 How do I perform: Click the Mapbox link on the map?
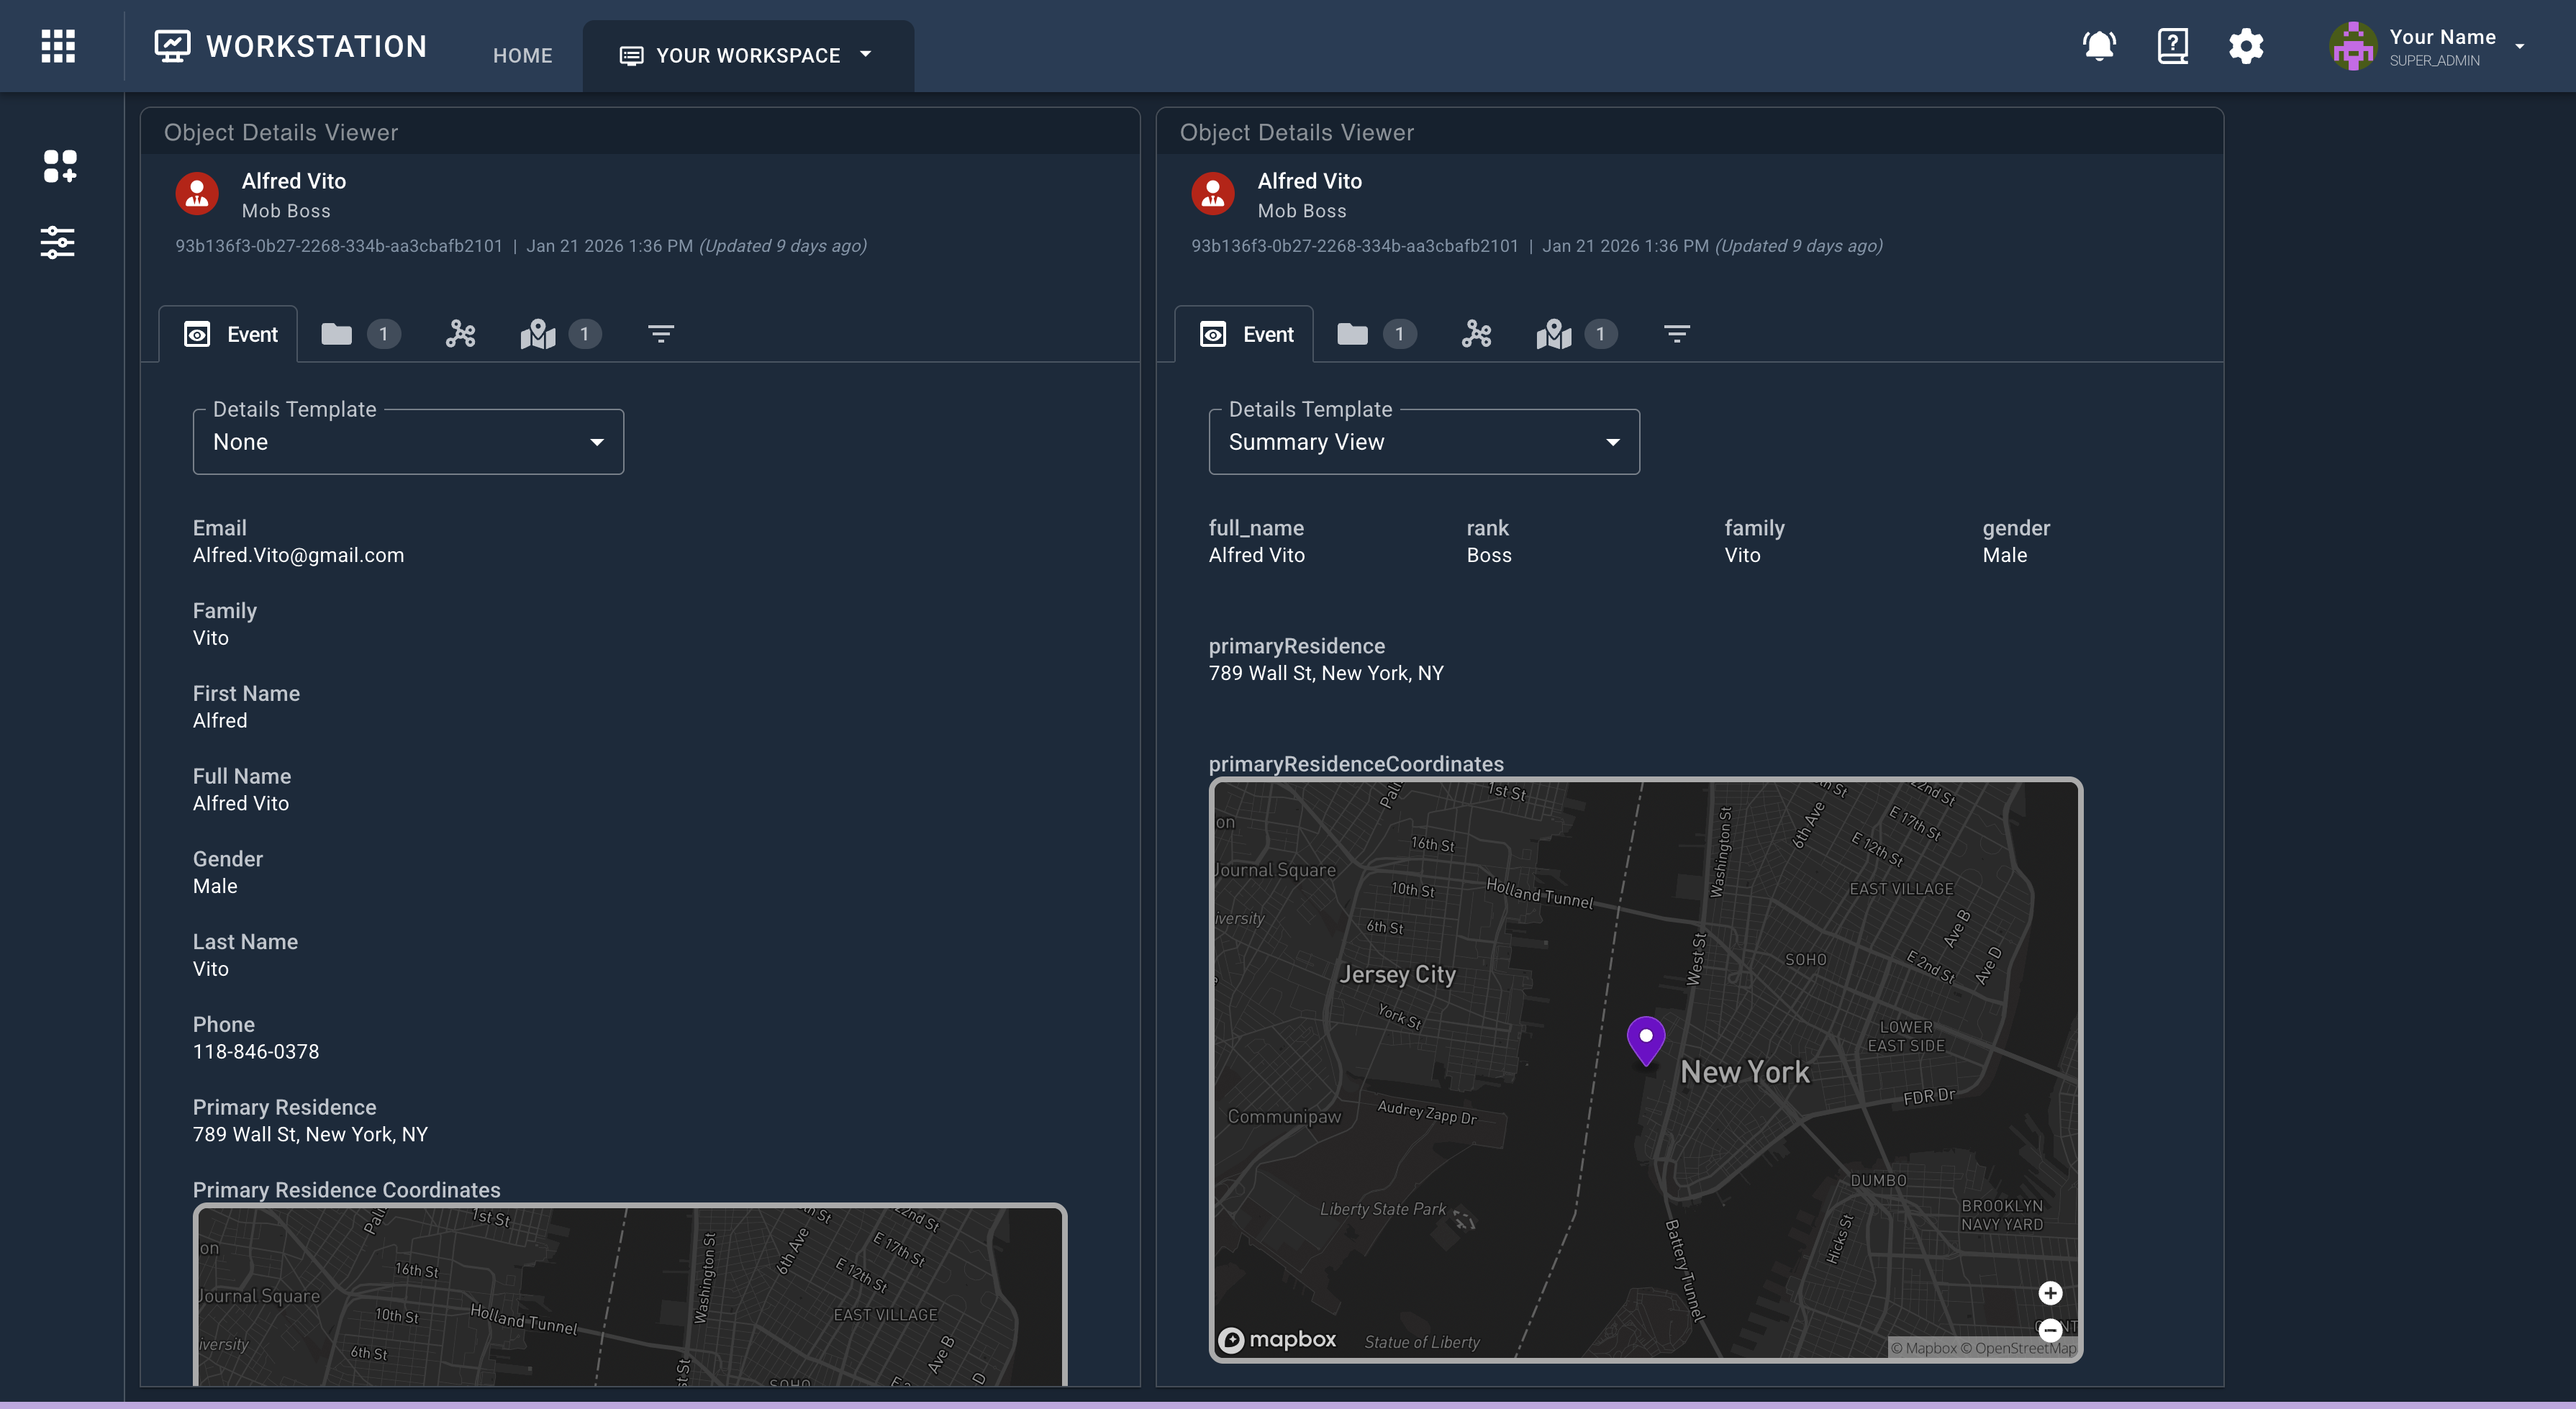tap(1278, 1339)
